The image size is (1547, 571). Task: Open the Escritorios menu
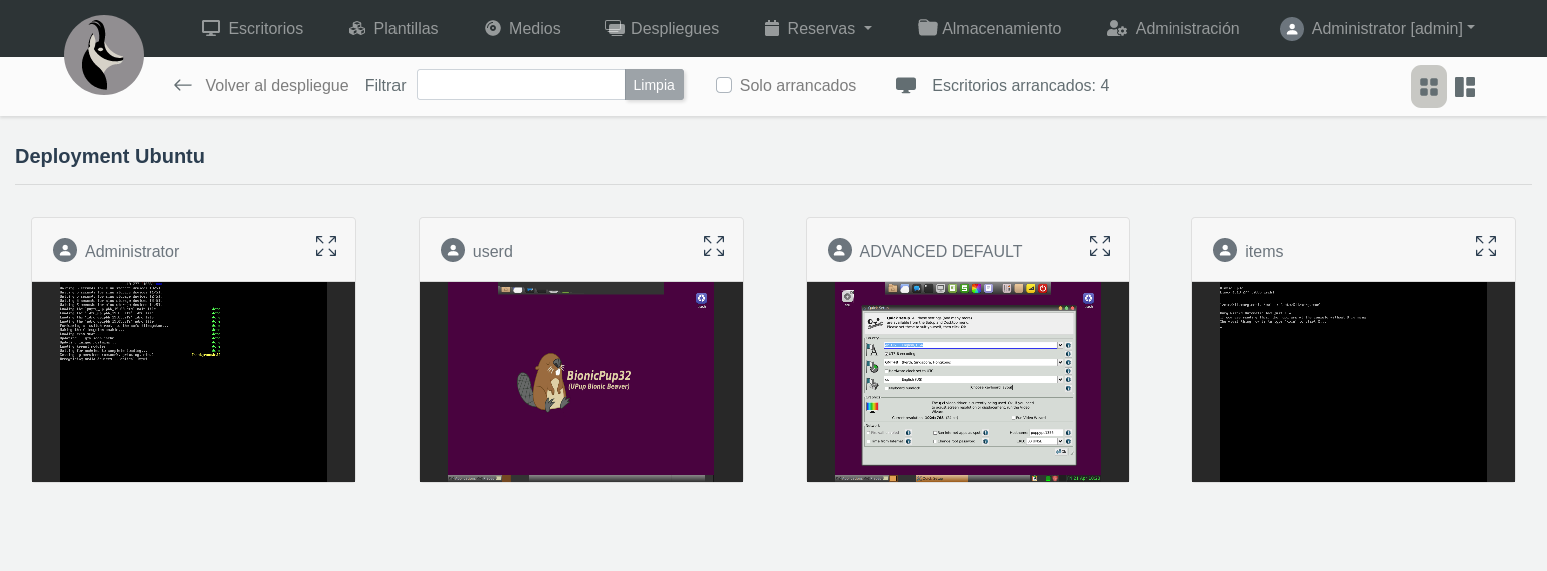tap(252, 28)
